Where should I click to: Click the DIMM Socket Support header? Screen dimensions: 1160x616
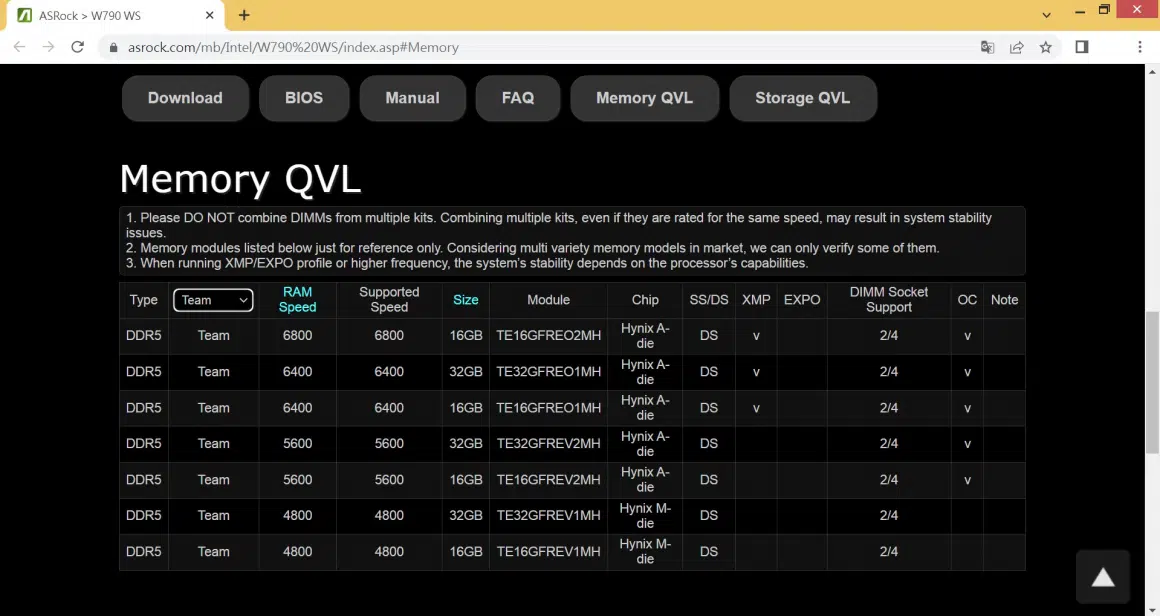(888, 299)
